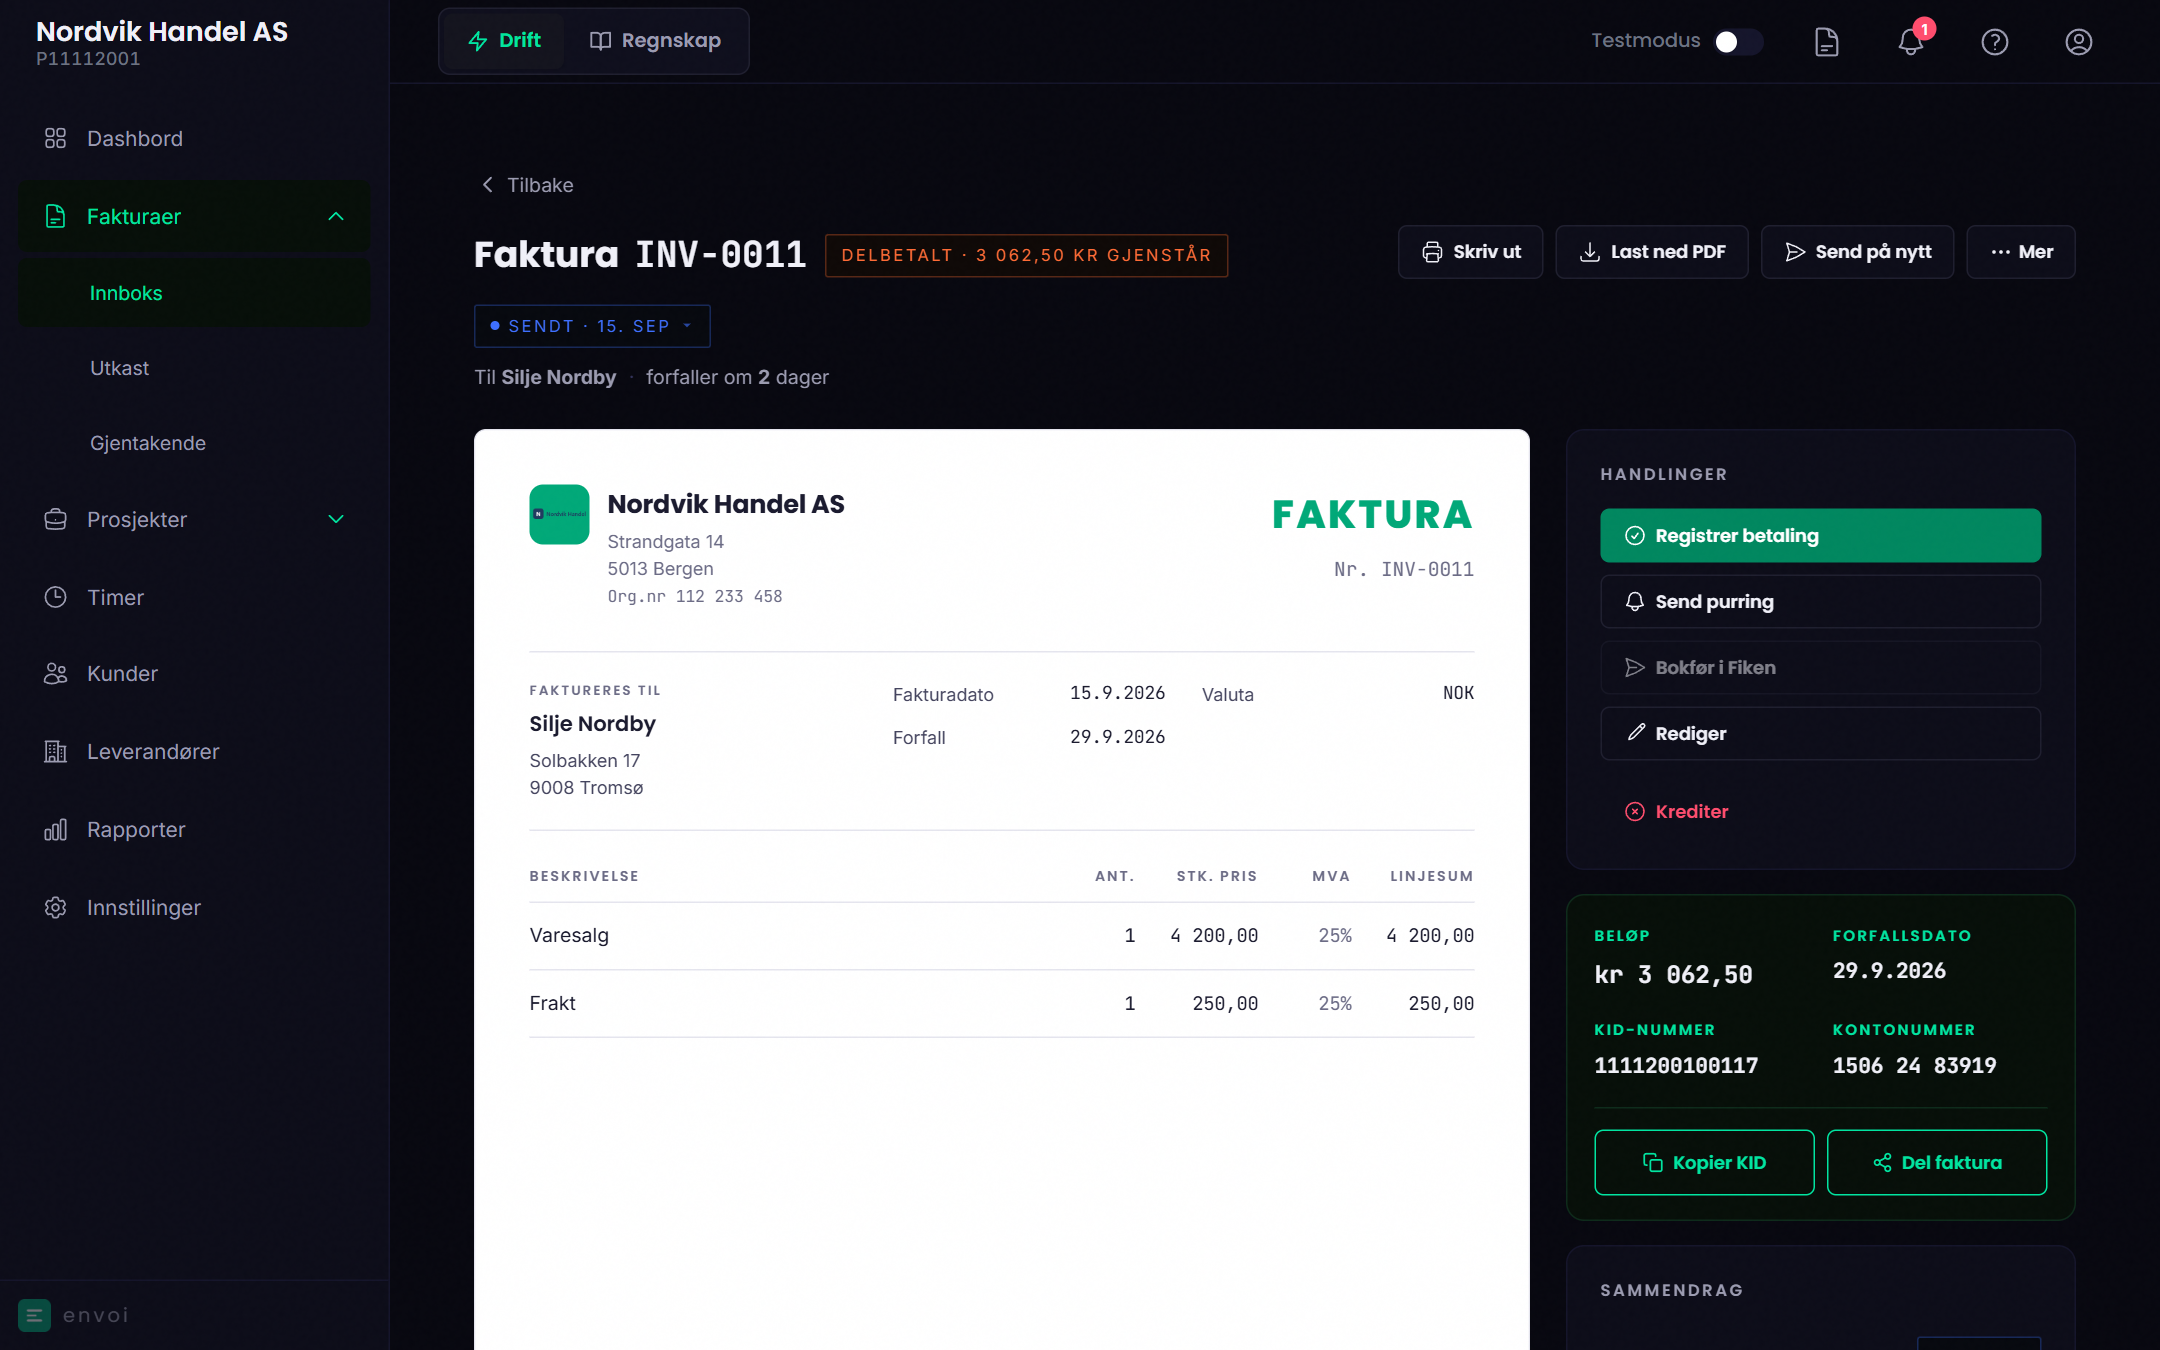Click Registrer betaling button
Image resolution: width=2160 pixels, height=1350 pixels.
(1820, 536)
